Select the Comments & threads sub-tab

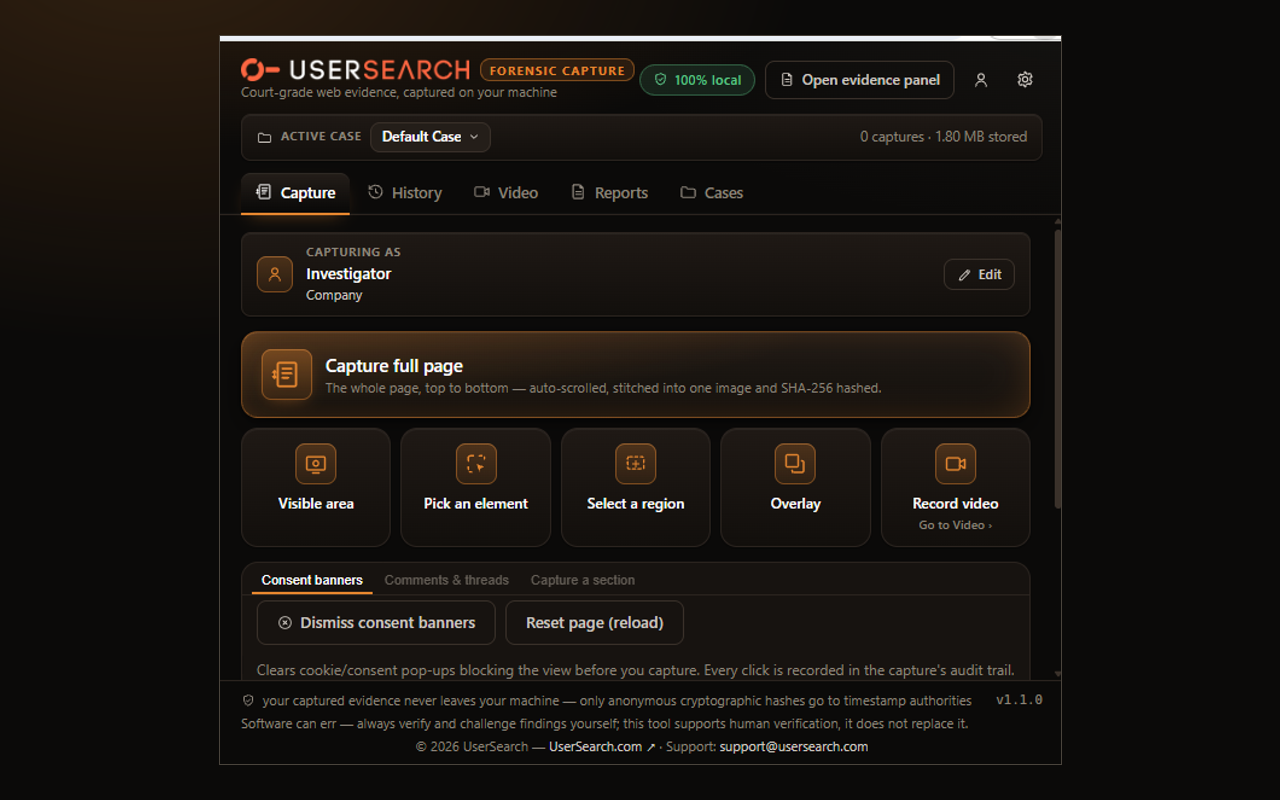pos(447,580)
